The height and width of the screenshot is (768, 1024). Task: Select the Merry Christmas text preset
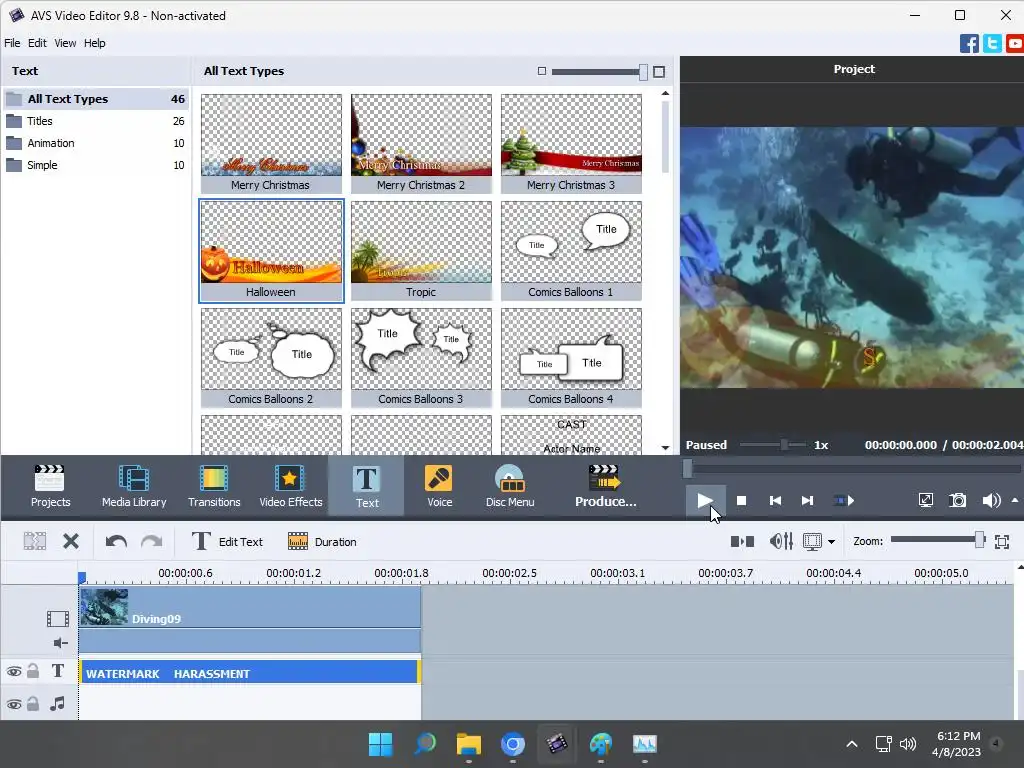(x=271, y=144)
